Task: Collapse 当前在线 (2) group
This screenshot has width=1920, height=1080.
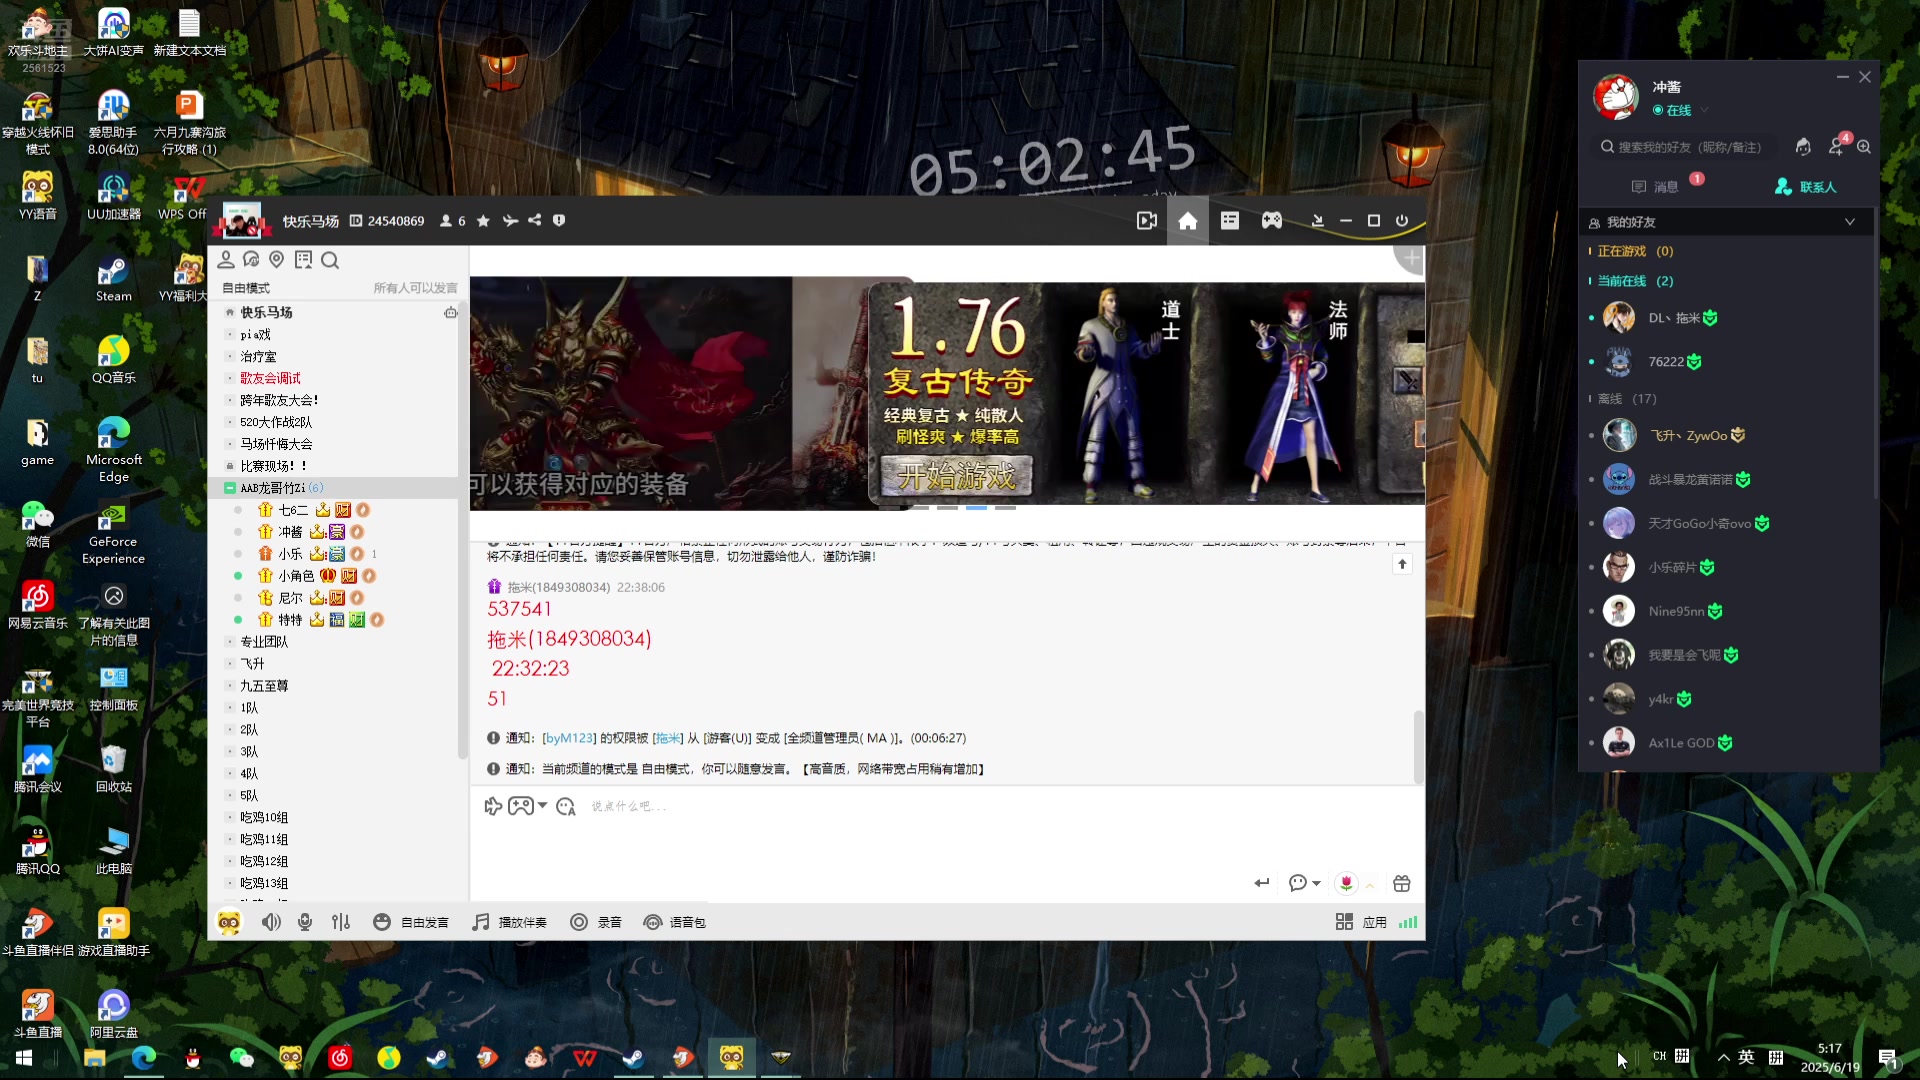Action: coord(1635,281)
